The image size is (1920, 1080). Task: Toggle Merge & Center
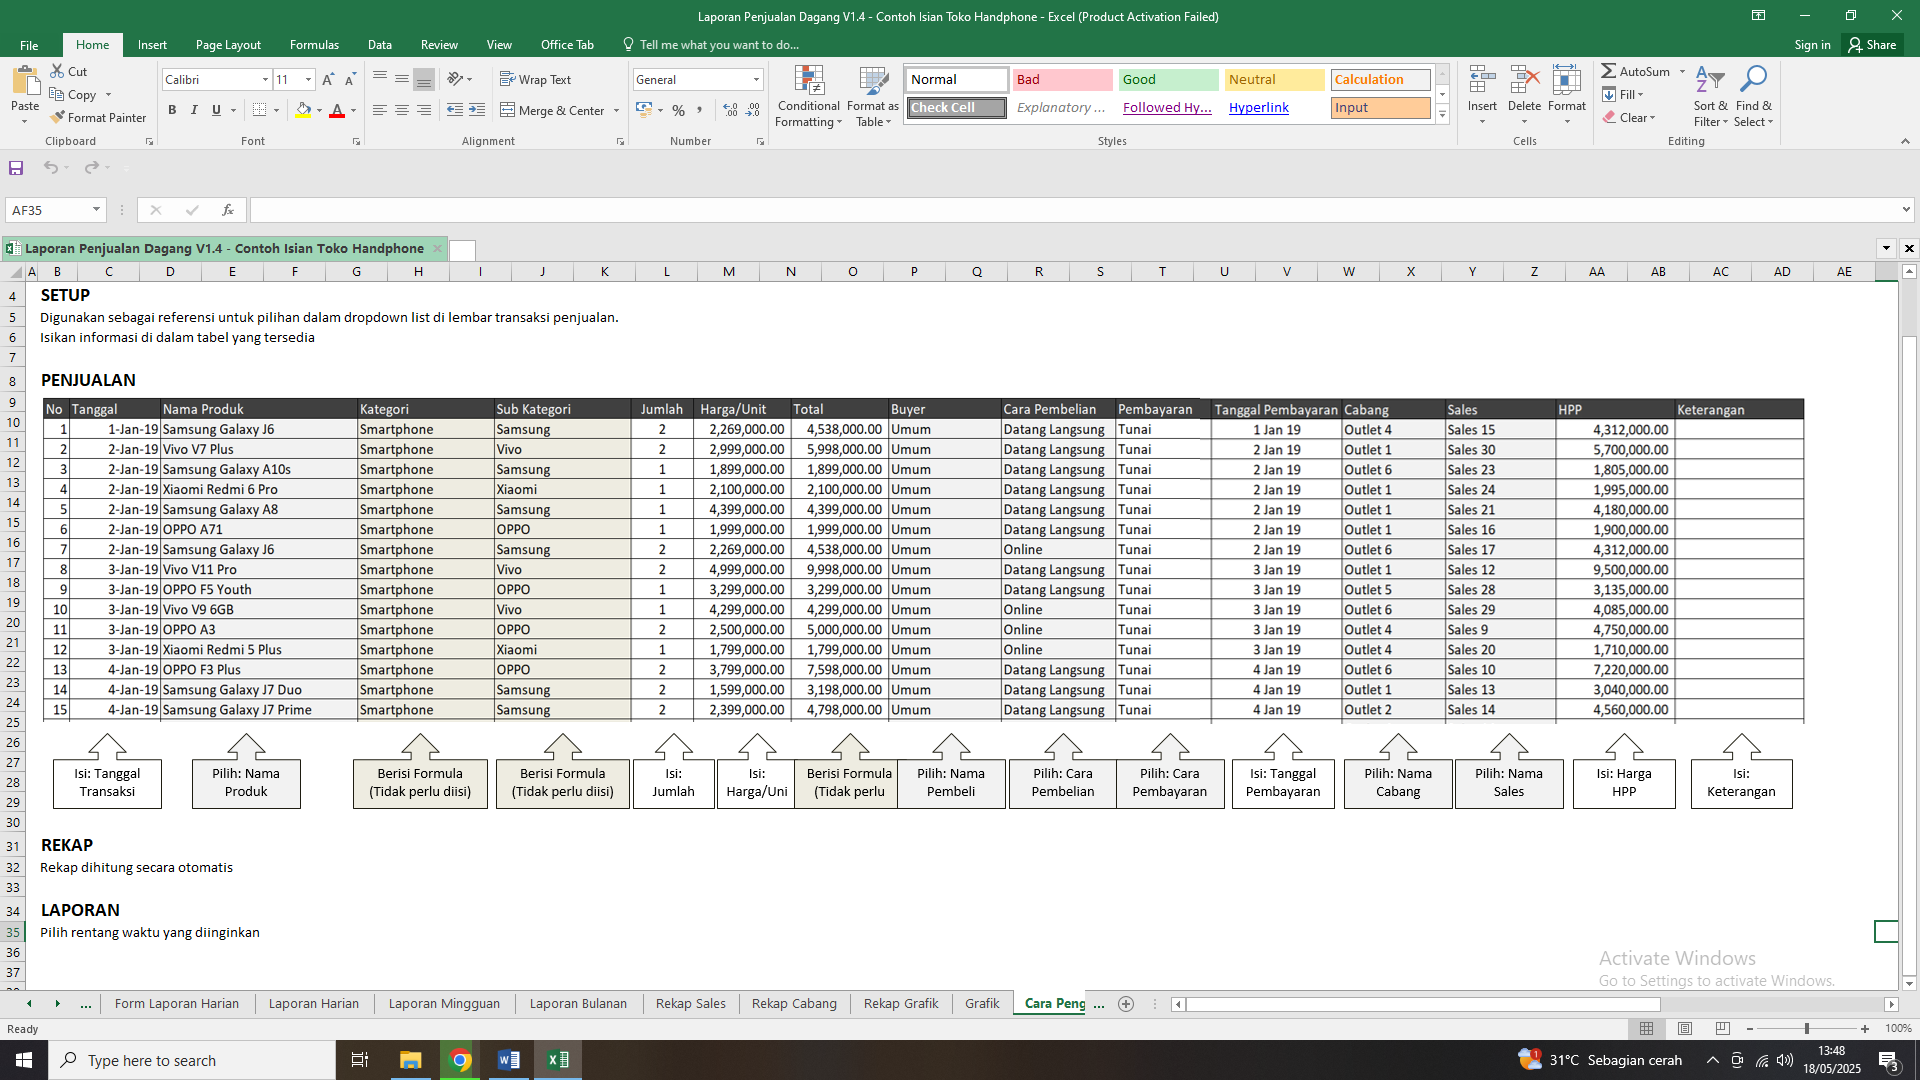click(x=552, y=110)
